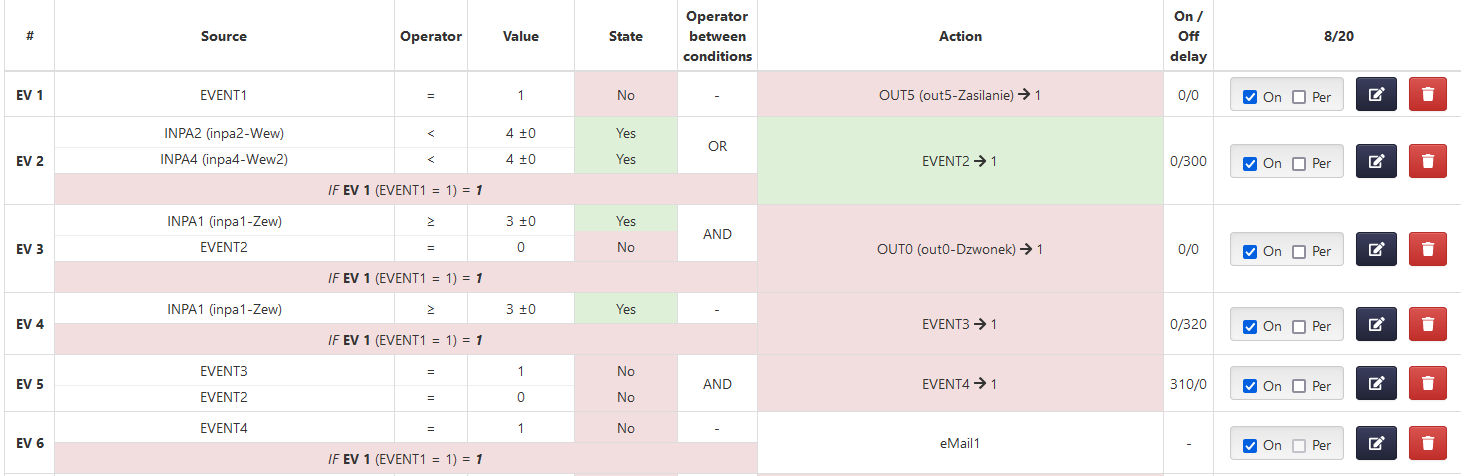Edit the EV 2 event row
The height and width of the screenshot is (476, 1461).
click(1376, 162)
